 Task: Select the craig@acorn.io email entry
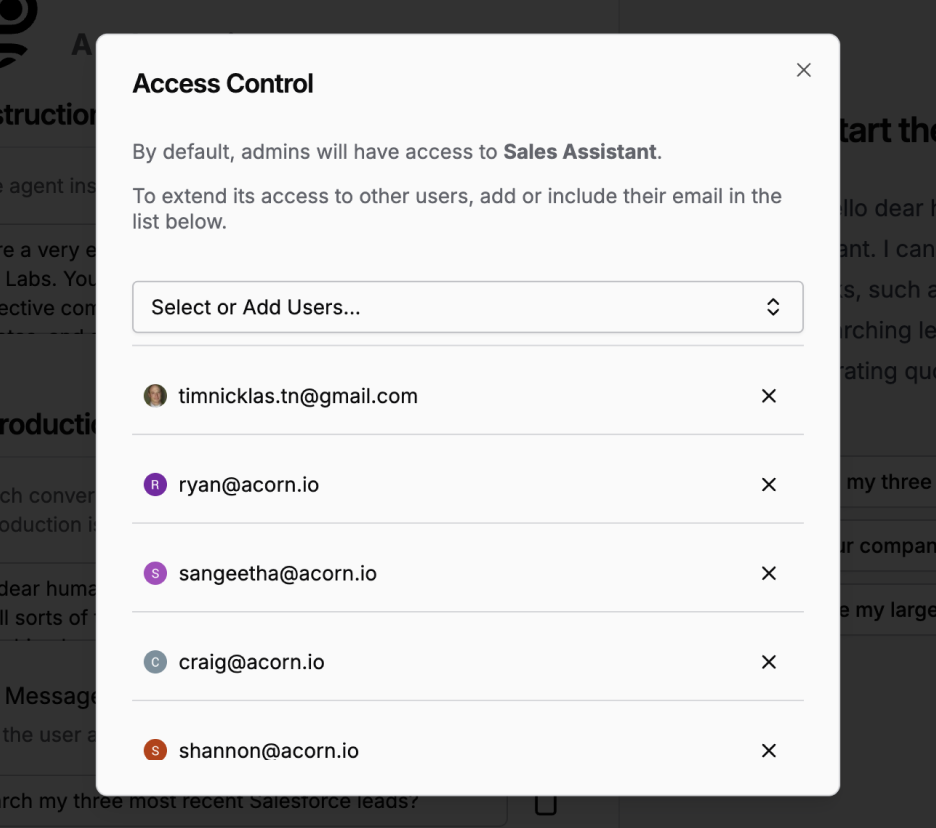tap(251, 662)
